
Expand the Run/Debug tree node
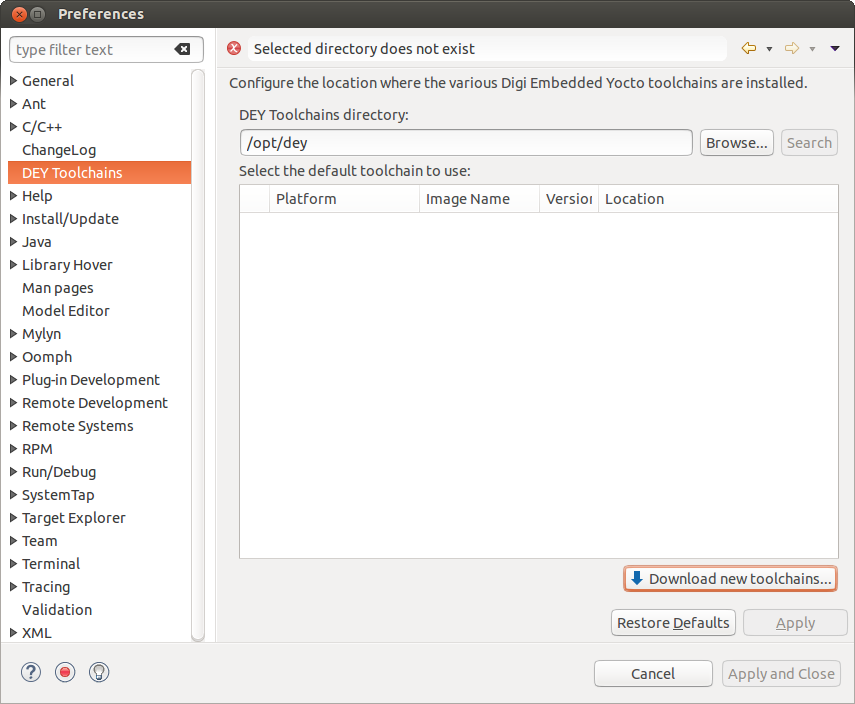pos(13,472)
